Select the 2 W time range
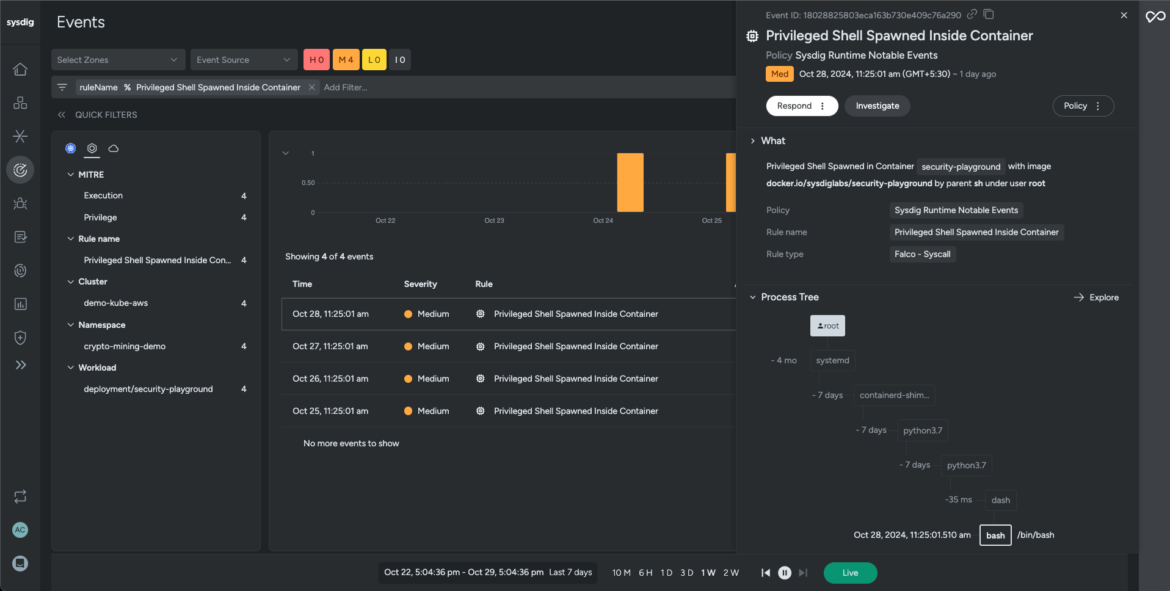This screenshot has height=591, width=1170. [x=731, y=573]
